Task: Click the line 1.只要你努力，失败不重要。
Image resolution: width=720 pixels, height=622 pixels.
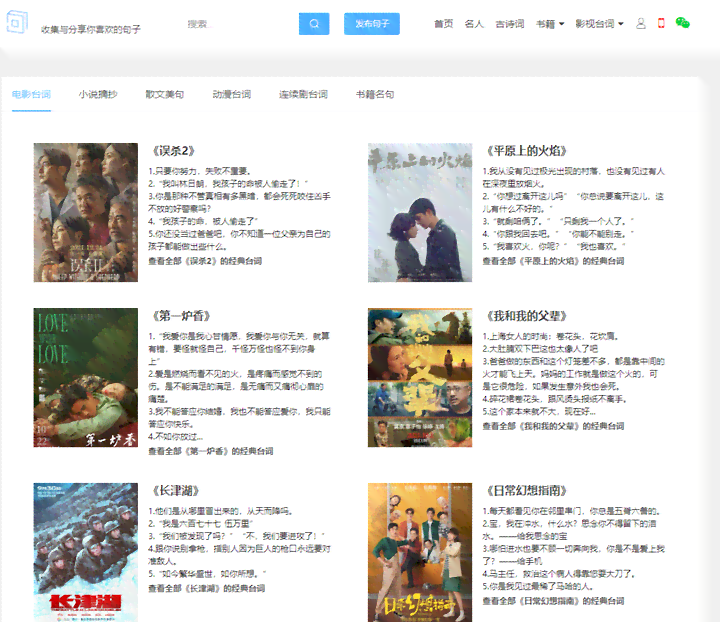Action: click(200, 171)
